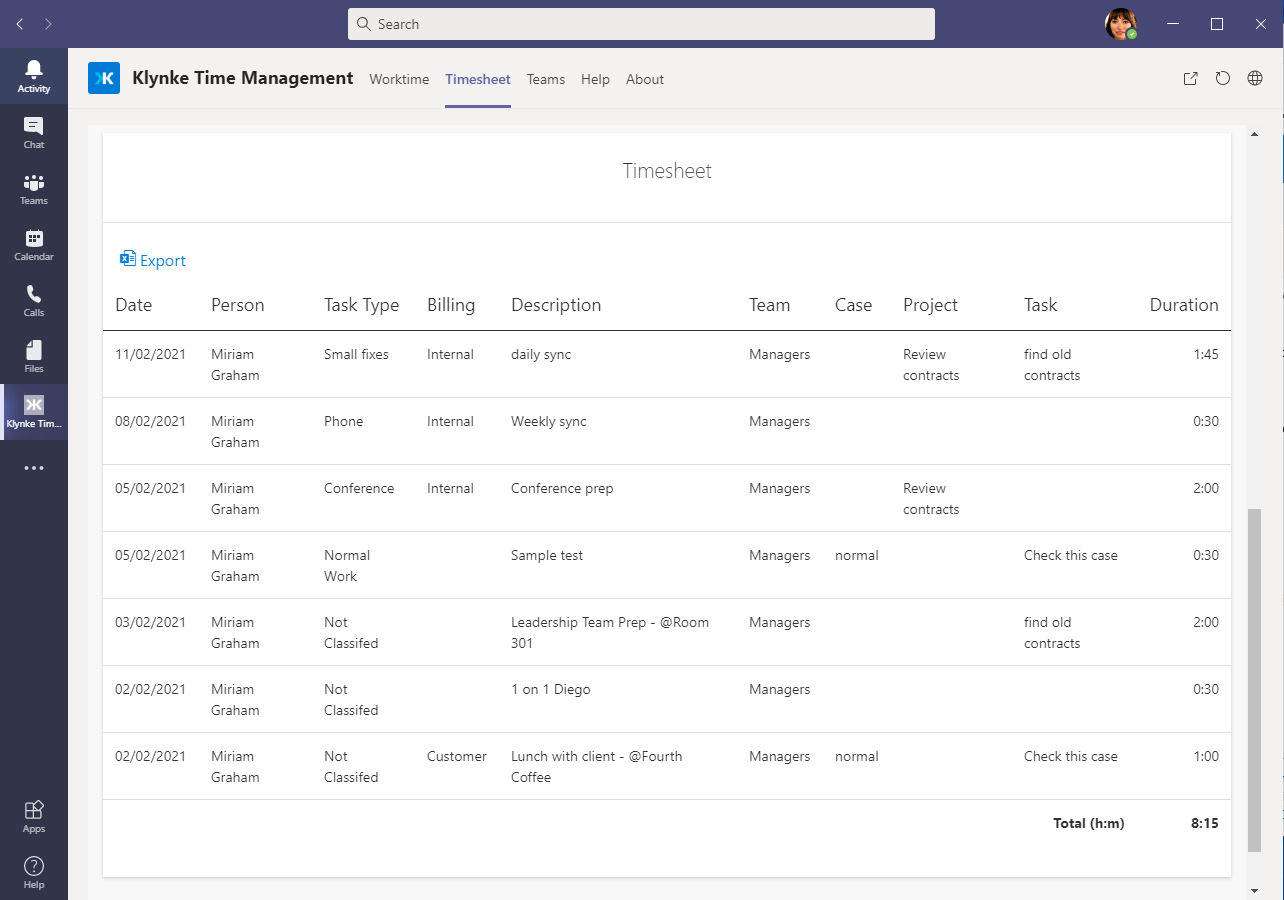Open the more apps ellipsis in sidebar
The height and width of the screenshot is (900, 1284).
[34, 468]
